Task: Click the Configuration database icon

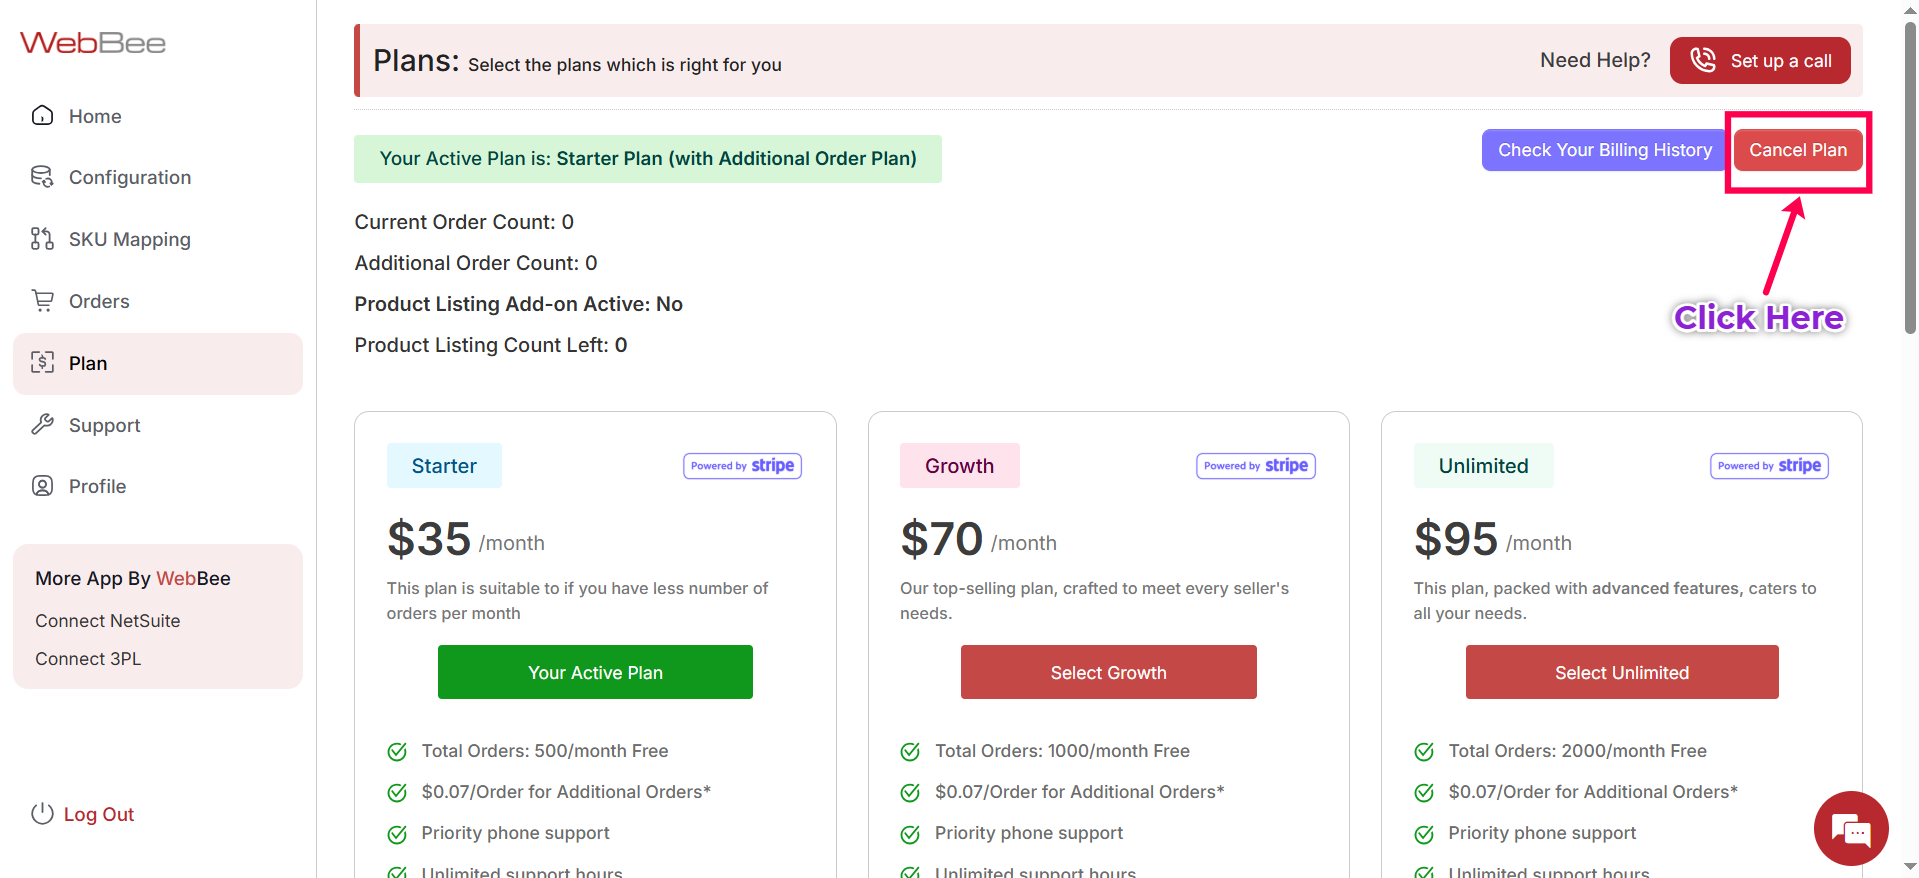Action: [x=42, y=177]
